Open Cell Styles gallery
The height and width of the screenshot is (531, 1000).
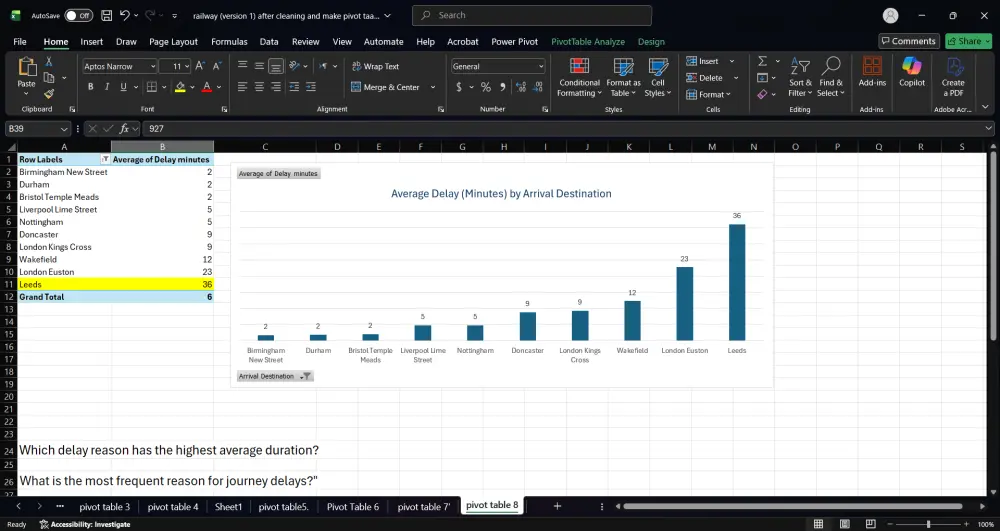pyautogui.click(x=658, y=77)
